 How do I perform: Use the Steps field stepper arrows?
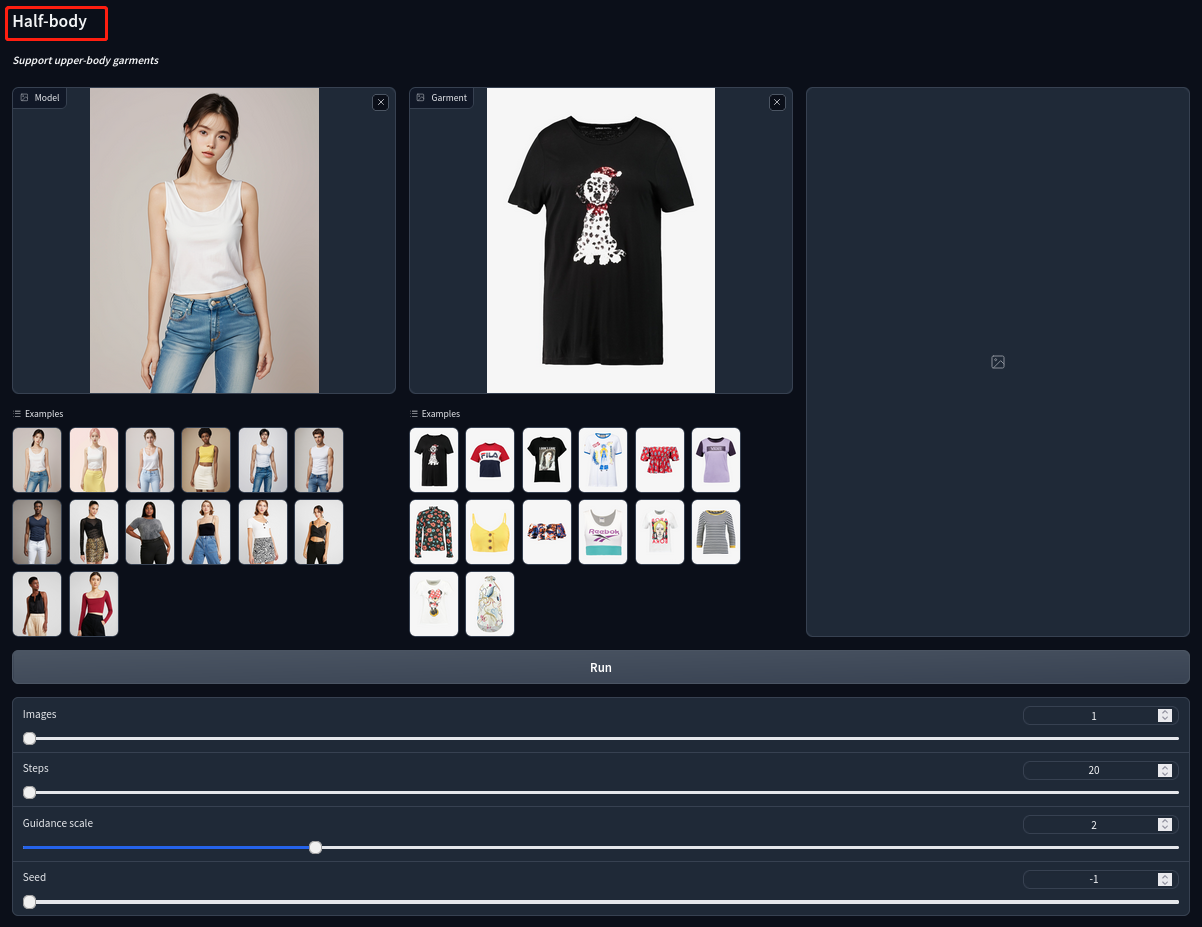[1165, 770]
